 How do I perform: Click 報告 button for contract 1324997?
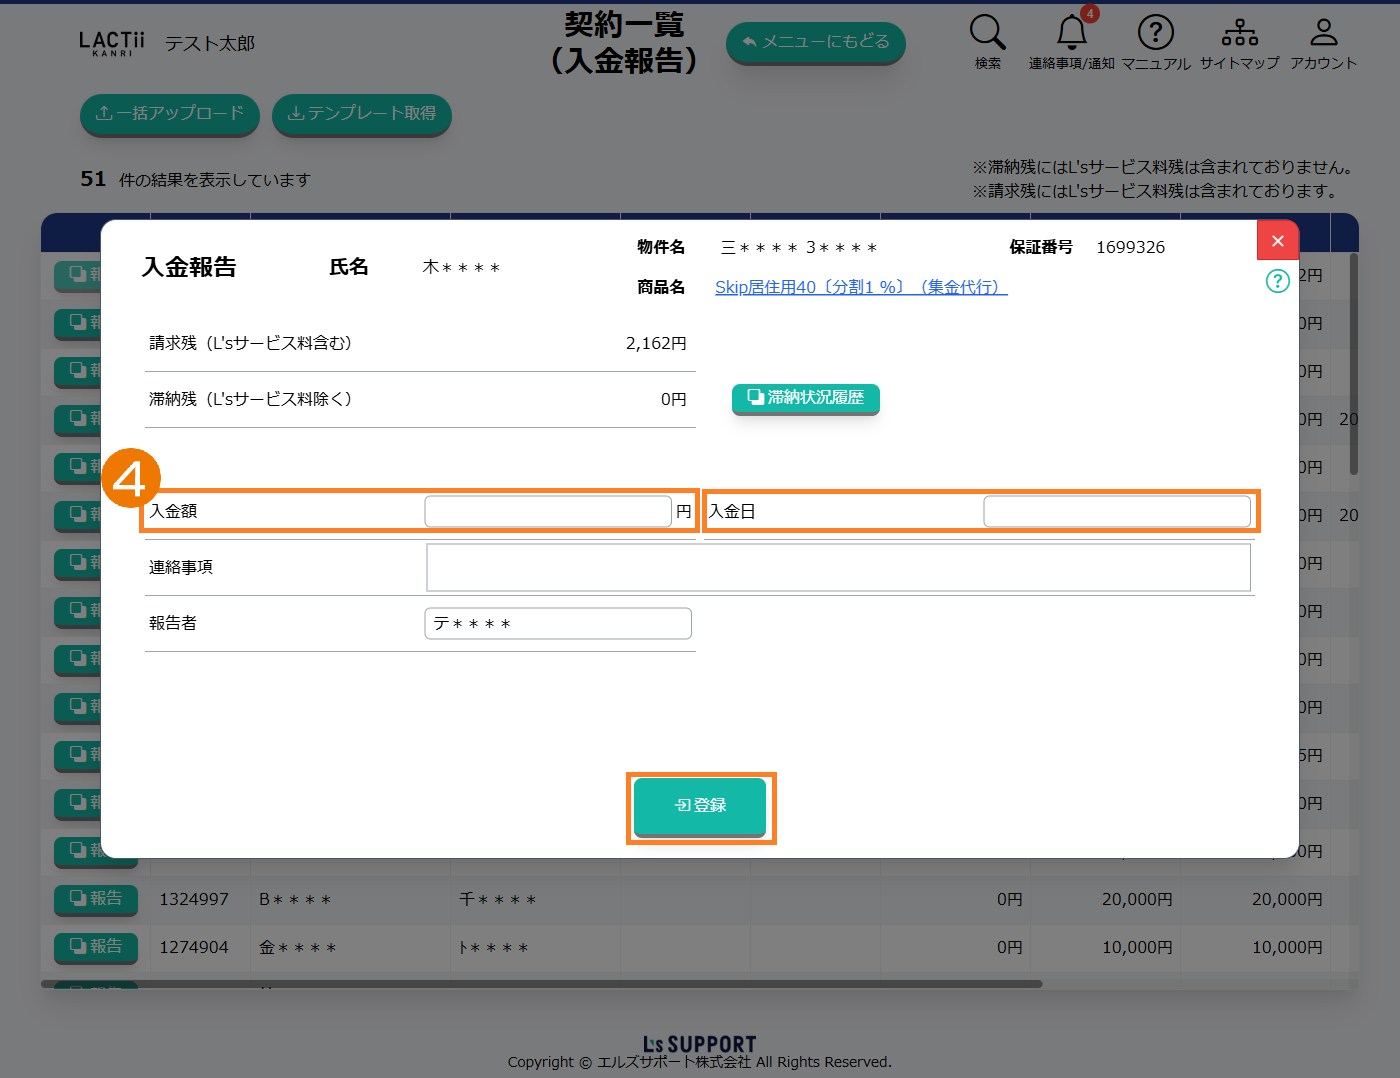[96, 899]
